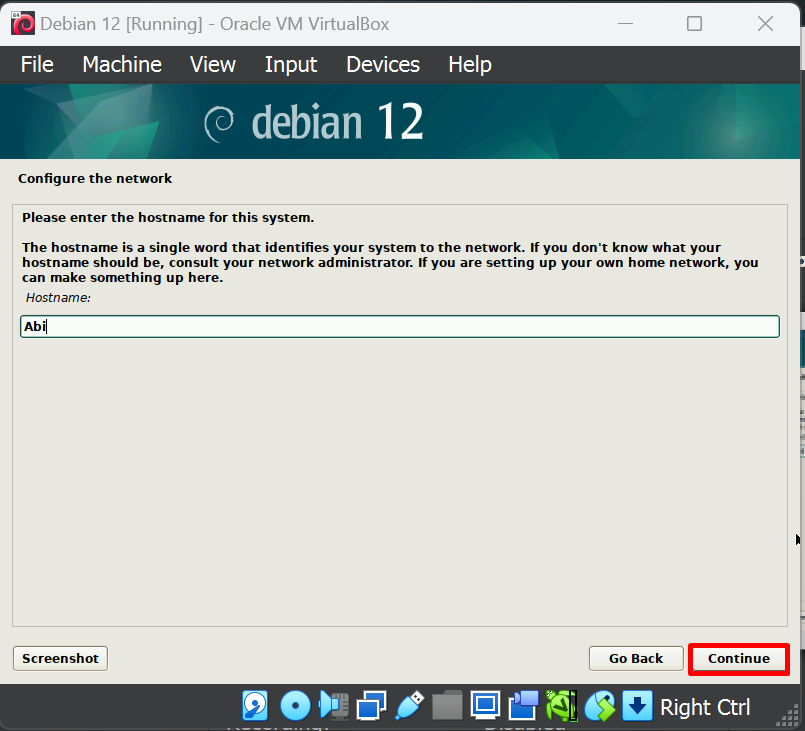Minimize the VirtualBox window
This screenshot has height=731, width=805.
(x=625, y=24)
